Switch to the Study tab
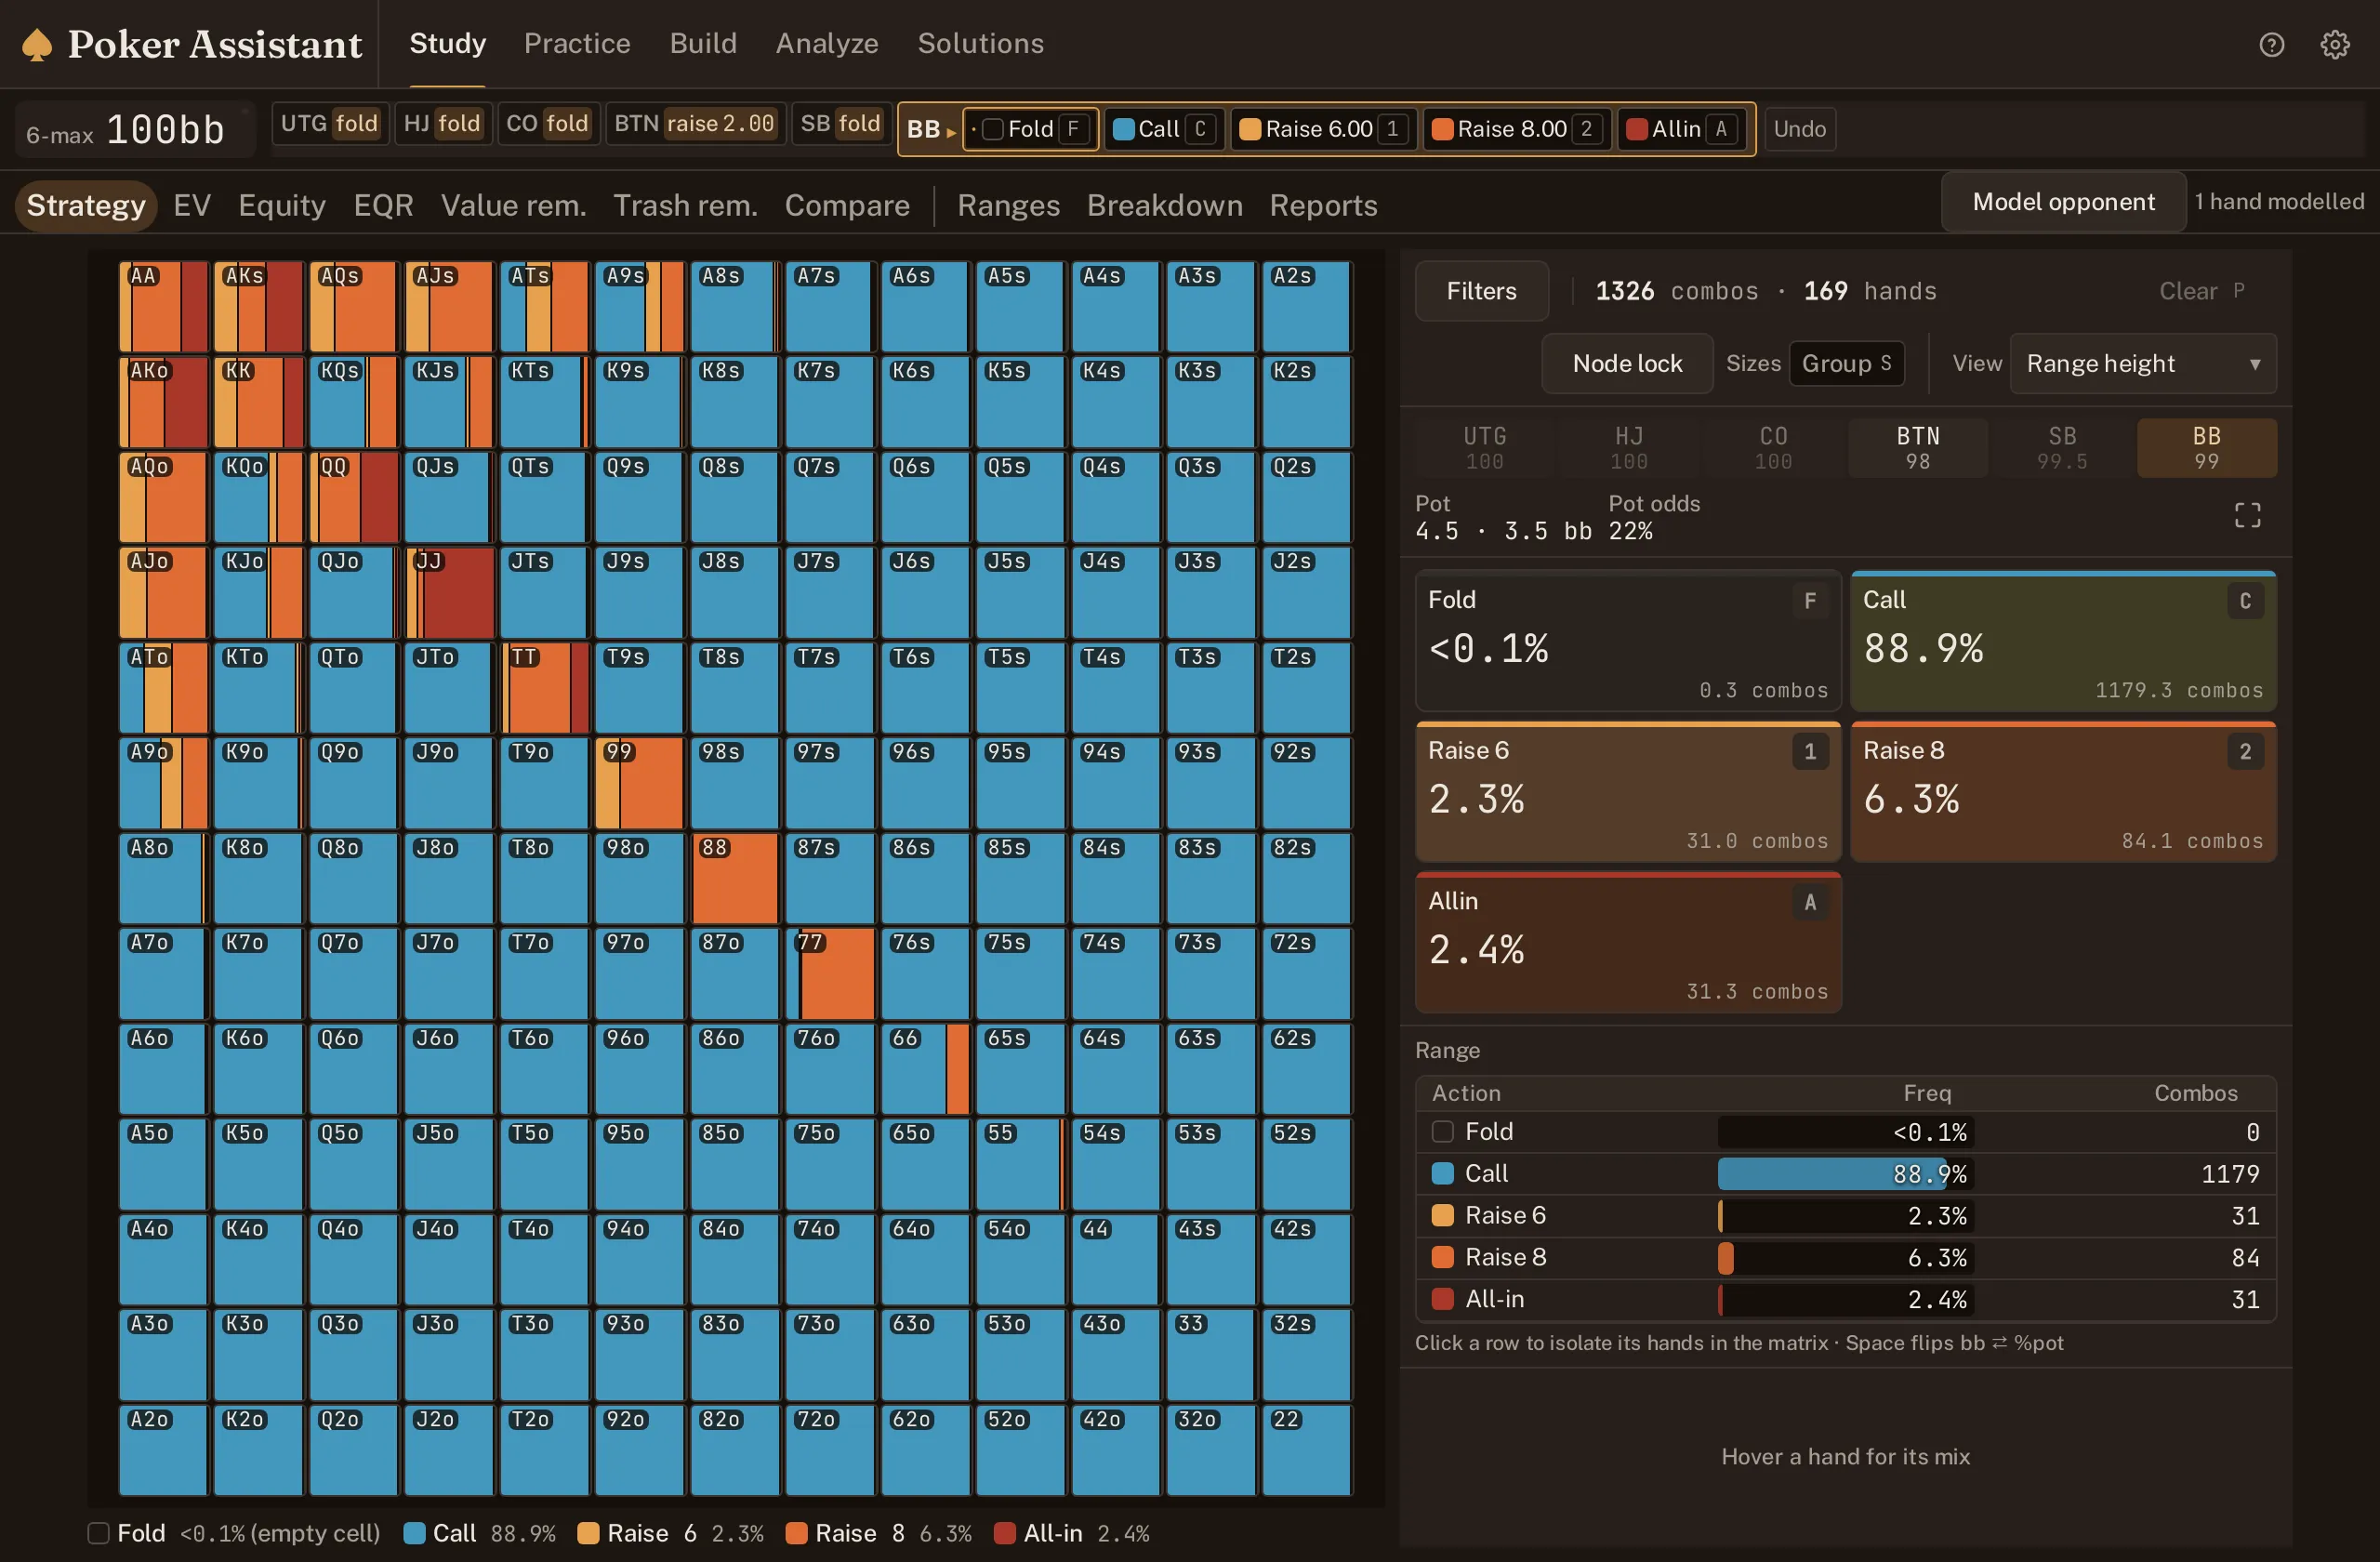 447,43
